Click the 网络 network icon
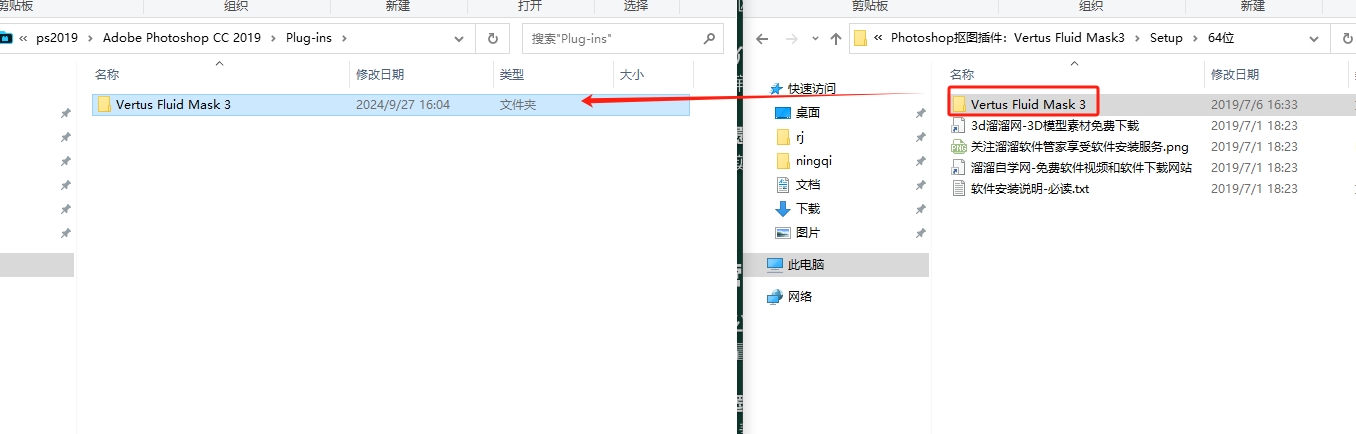 [x=775, y=296]
